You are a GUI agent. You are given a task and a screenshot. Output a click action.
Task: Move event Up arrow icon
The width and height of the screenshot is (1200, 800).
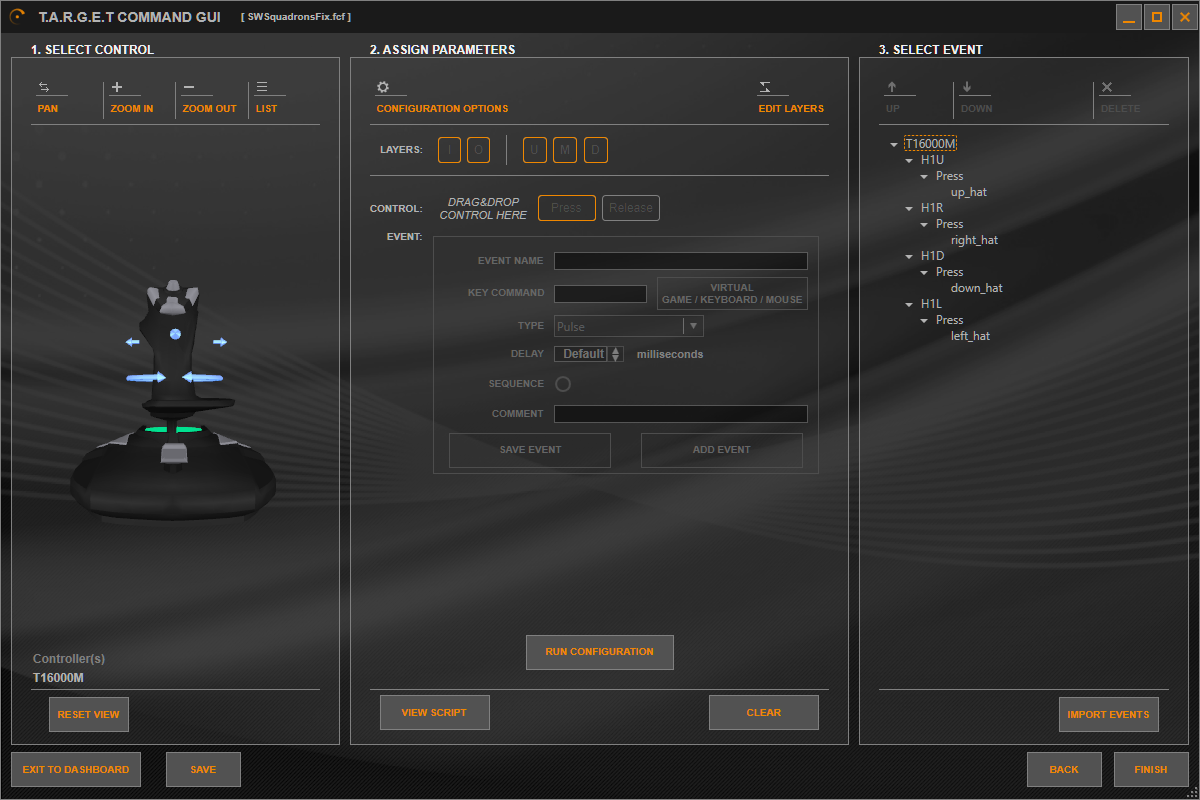pyautogui.click(x=892, y=87)
